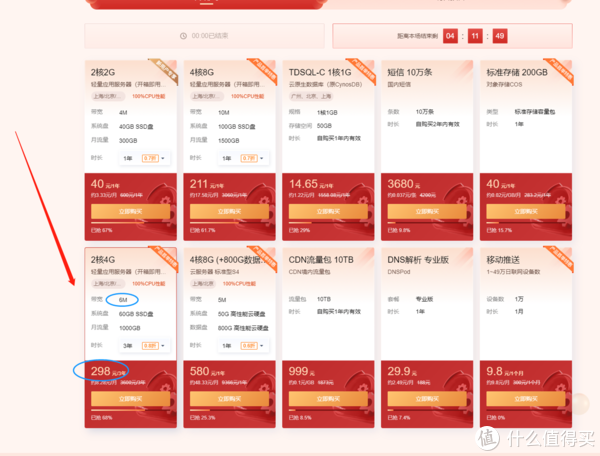Click the 已抢 25.3% progress bar
Screen dimensions: 600x456
(229, 410)
